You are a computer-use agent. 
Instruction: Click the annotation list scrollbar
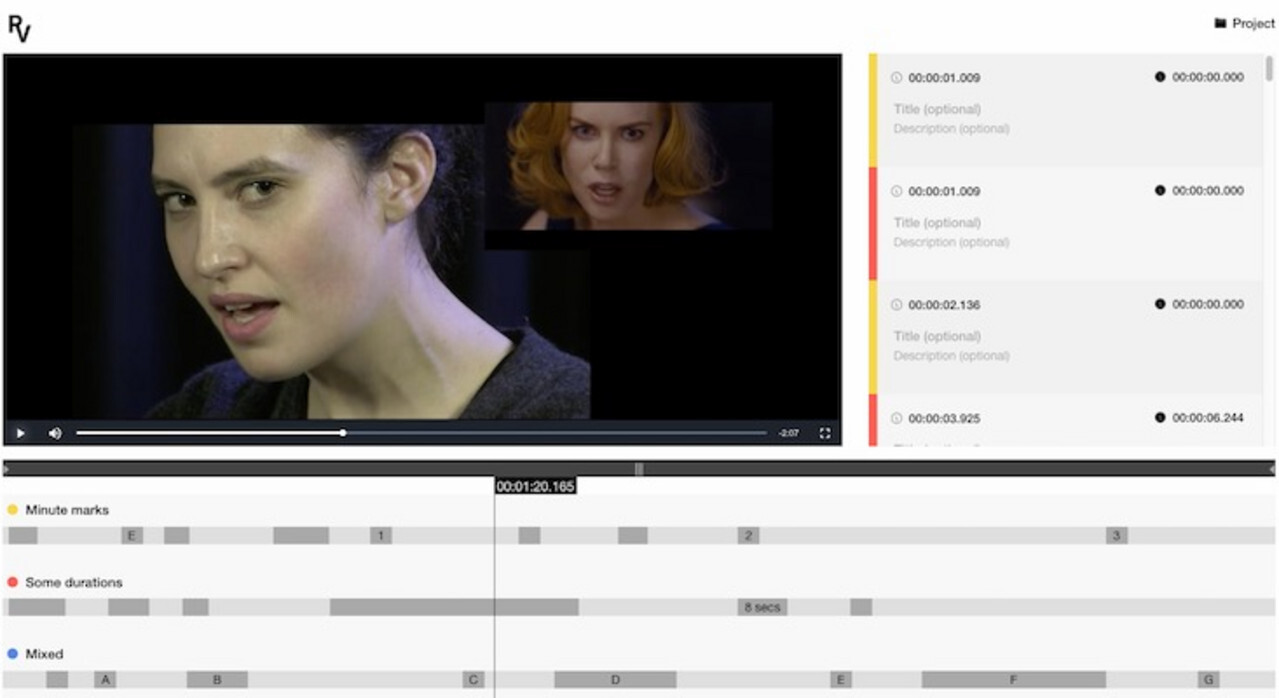pyautogui.click(x=1269, y=70)
